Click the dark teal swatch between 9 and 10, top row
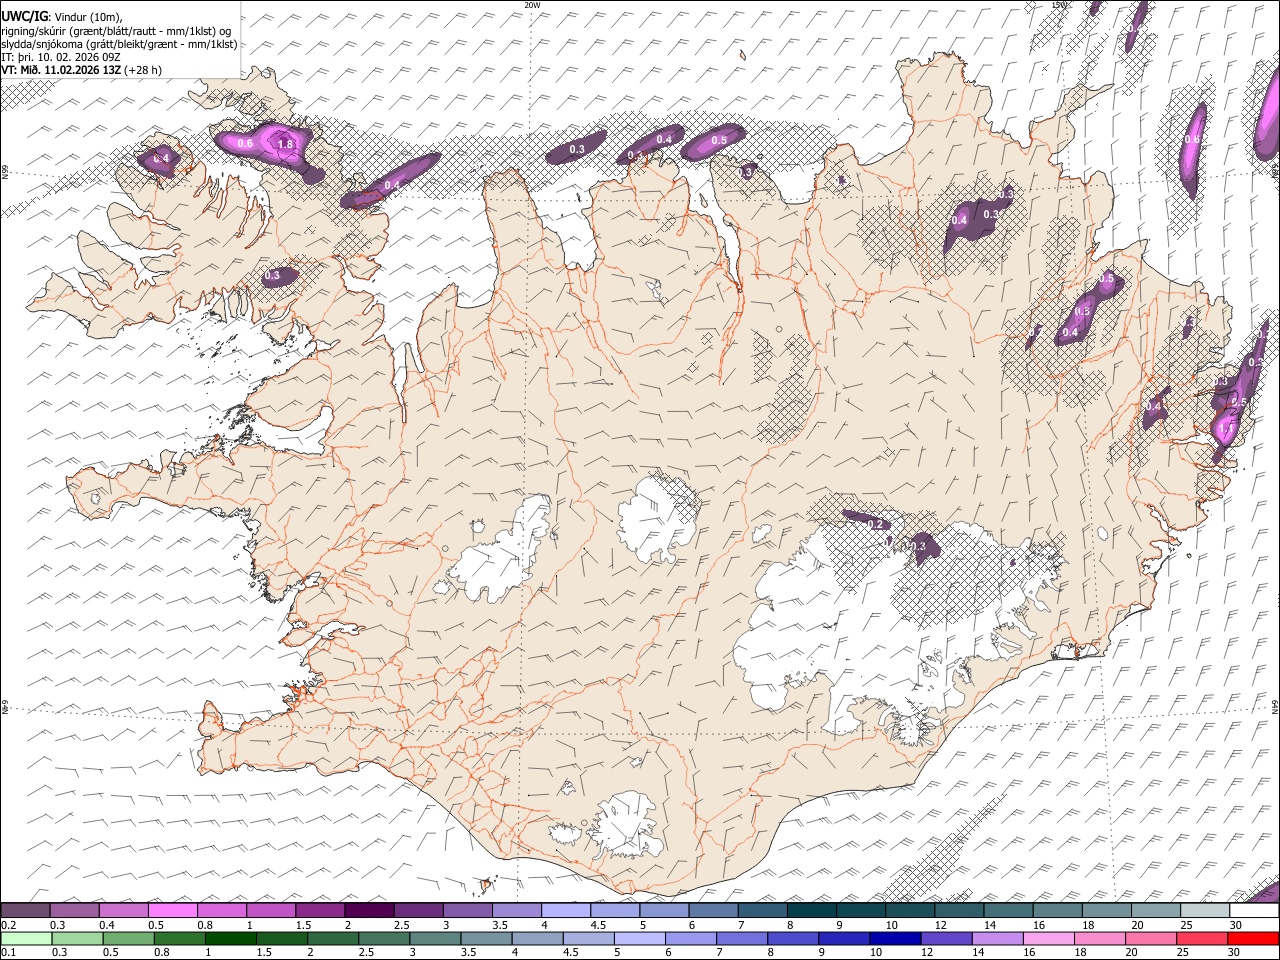1280x960 pixels. tap(859, 911)
